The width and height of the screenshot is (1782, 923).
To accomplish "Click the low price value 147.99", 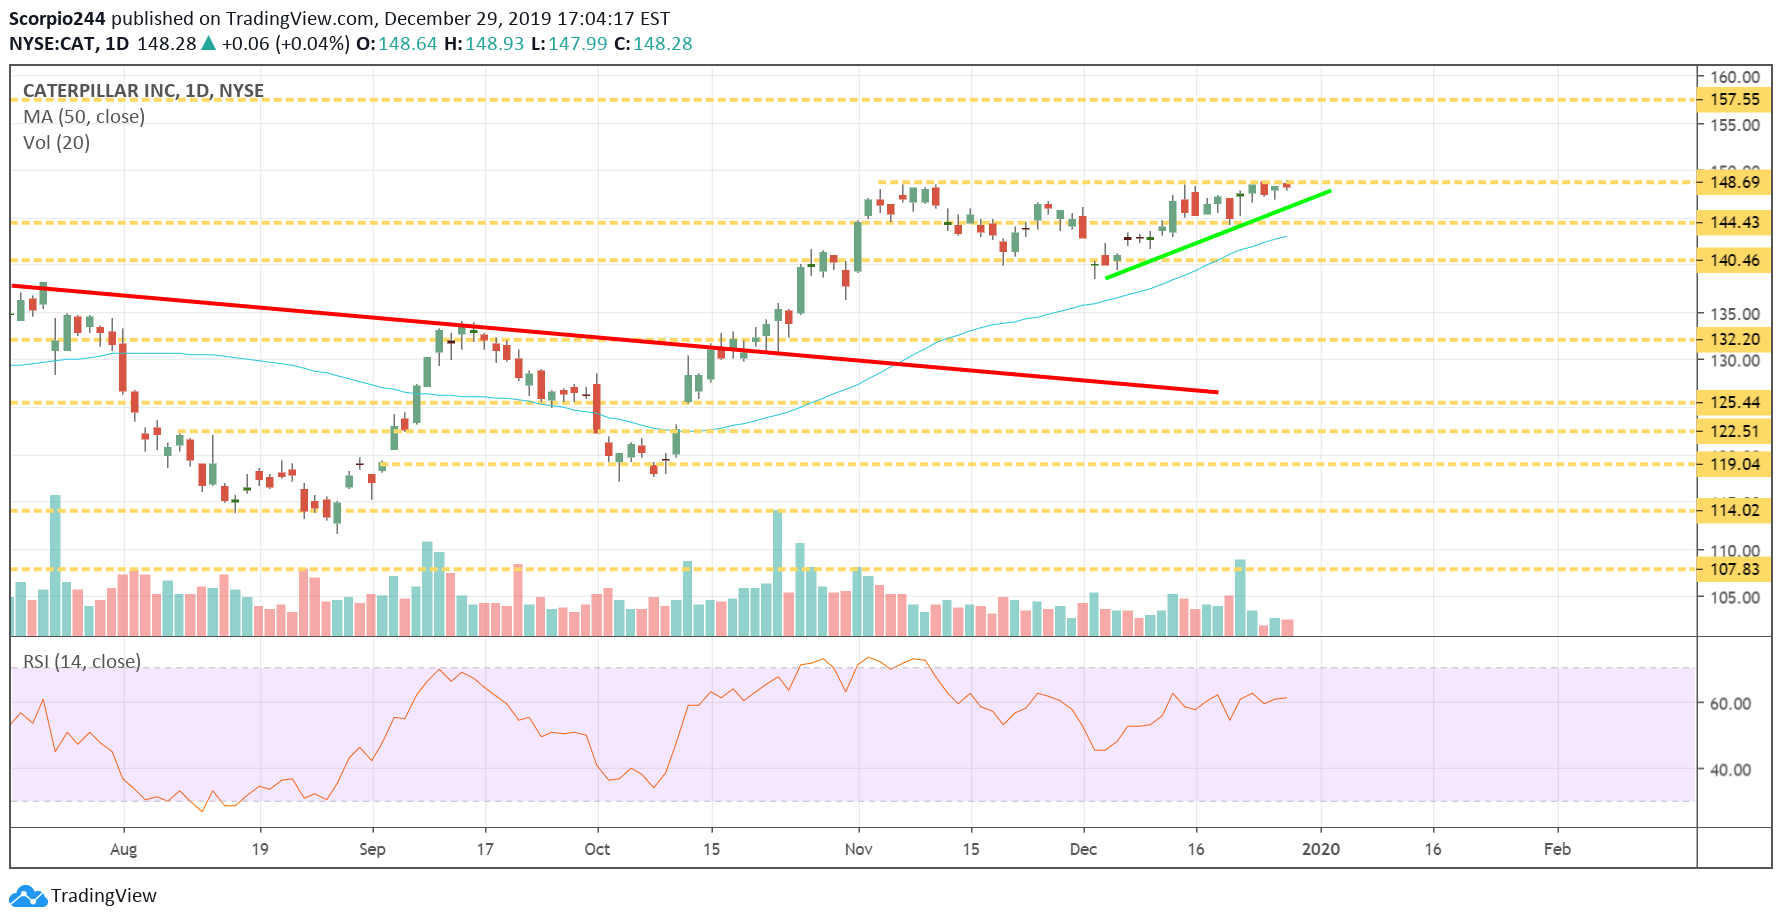I will 578,44.
